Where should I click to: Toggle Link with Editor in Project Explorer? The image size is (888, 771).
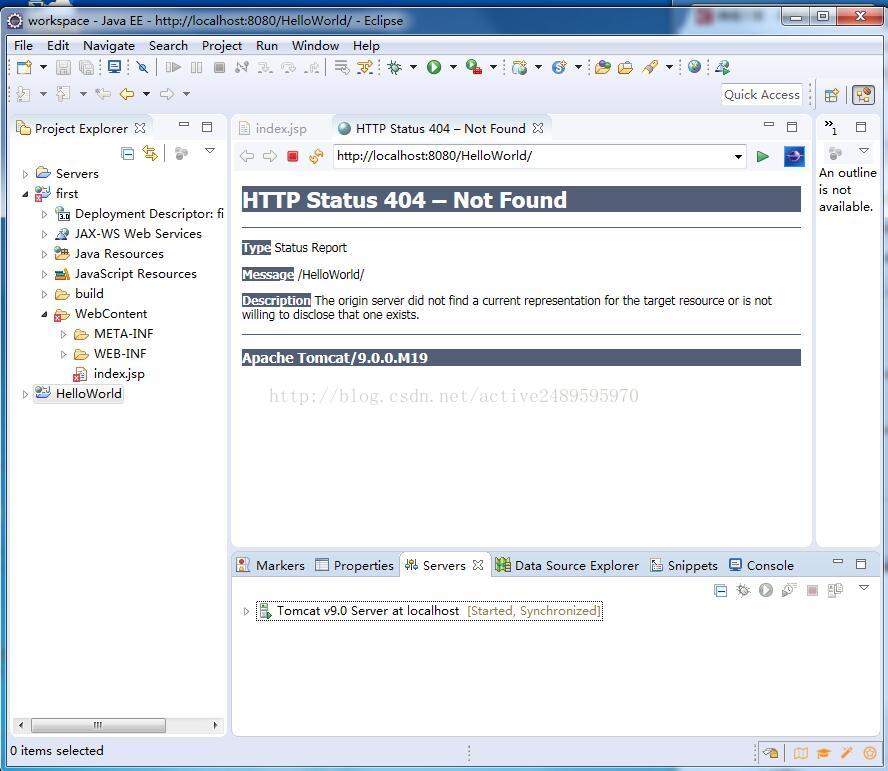coord(150,153)
